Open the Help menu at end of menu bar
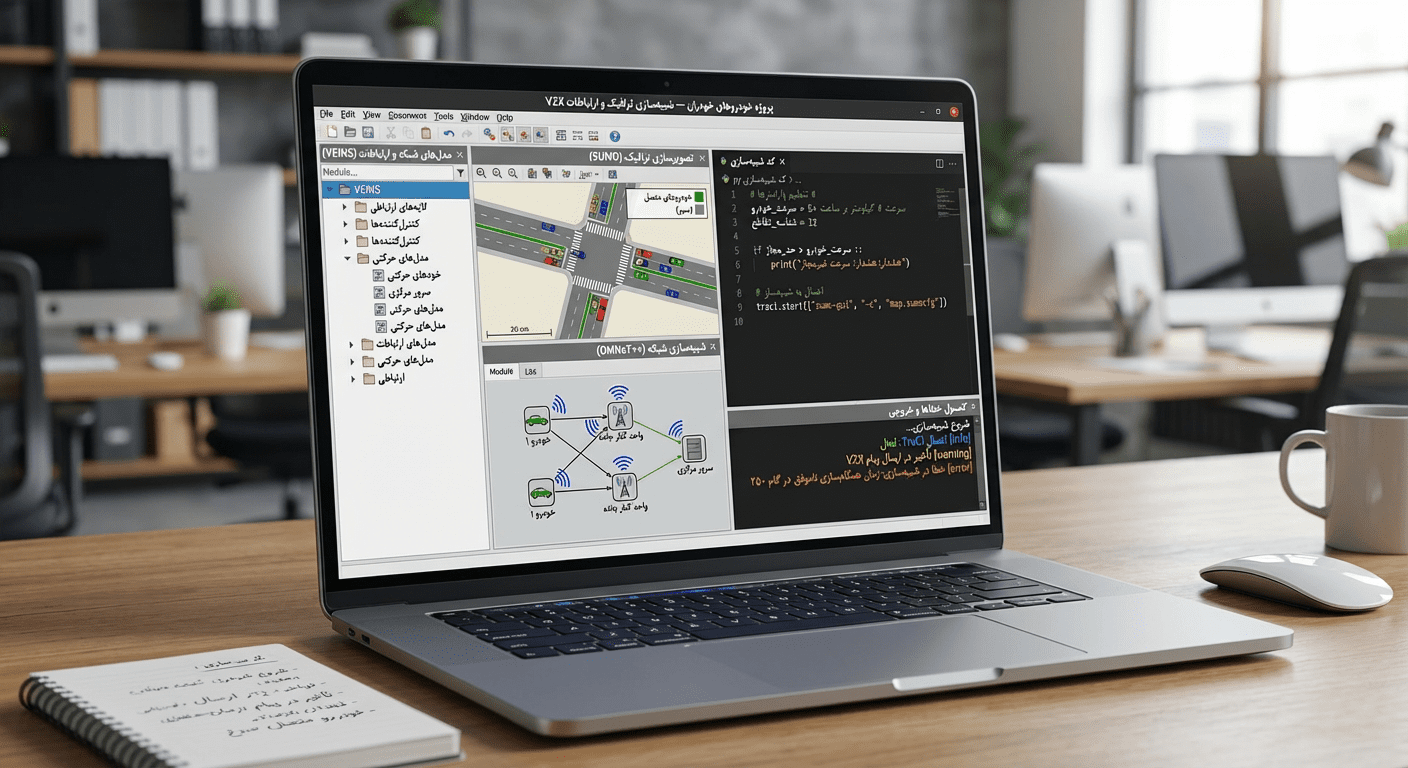Screen dimensions: 1408x768 pyautogui.click(x=505, y=117)
